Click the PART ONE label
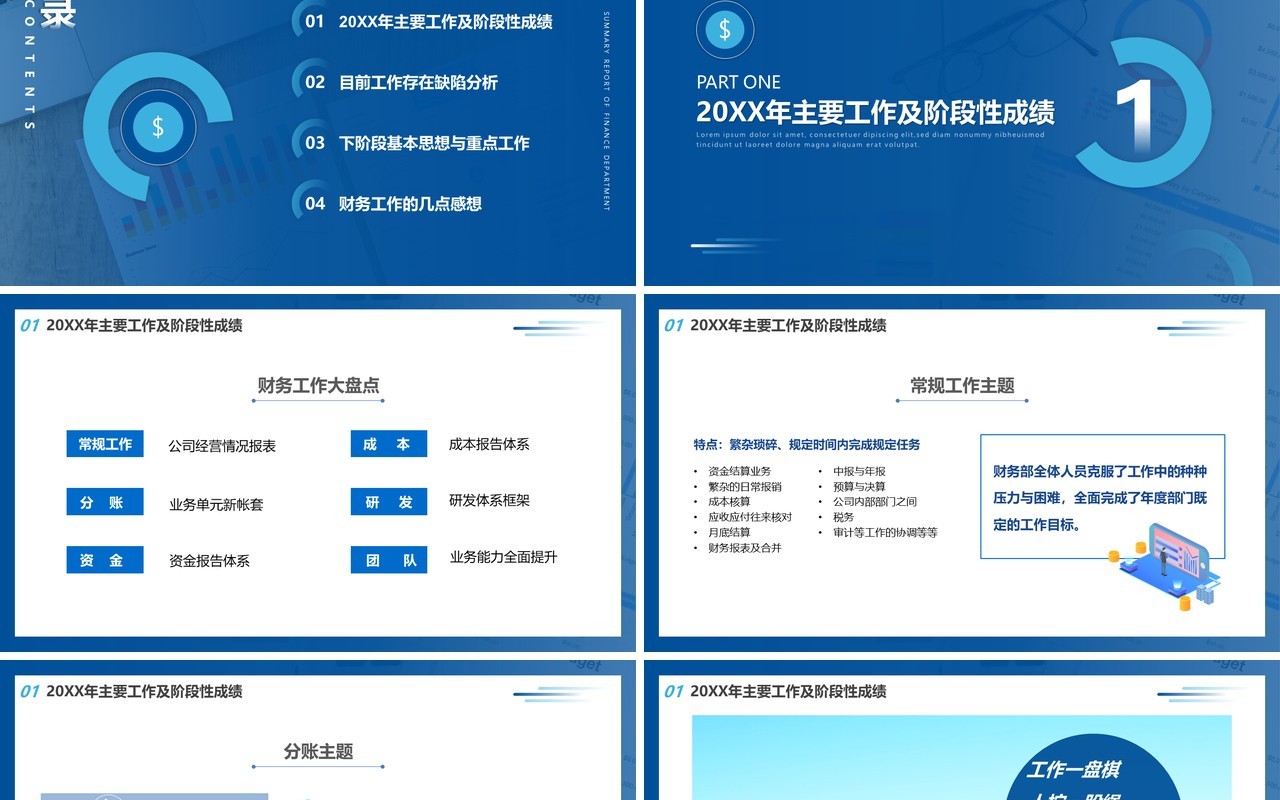The height and width of the screenshot is (800, 1280). click(x=739, y=82)
